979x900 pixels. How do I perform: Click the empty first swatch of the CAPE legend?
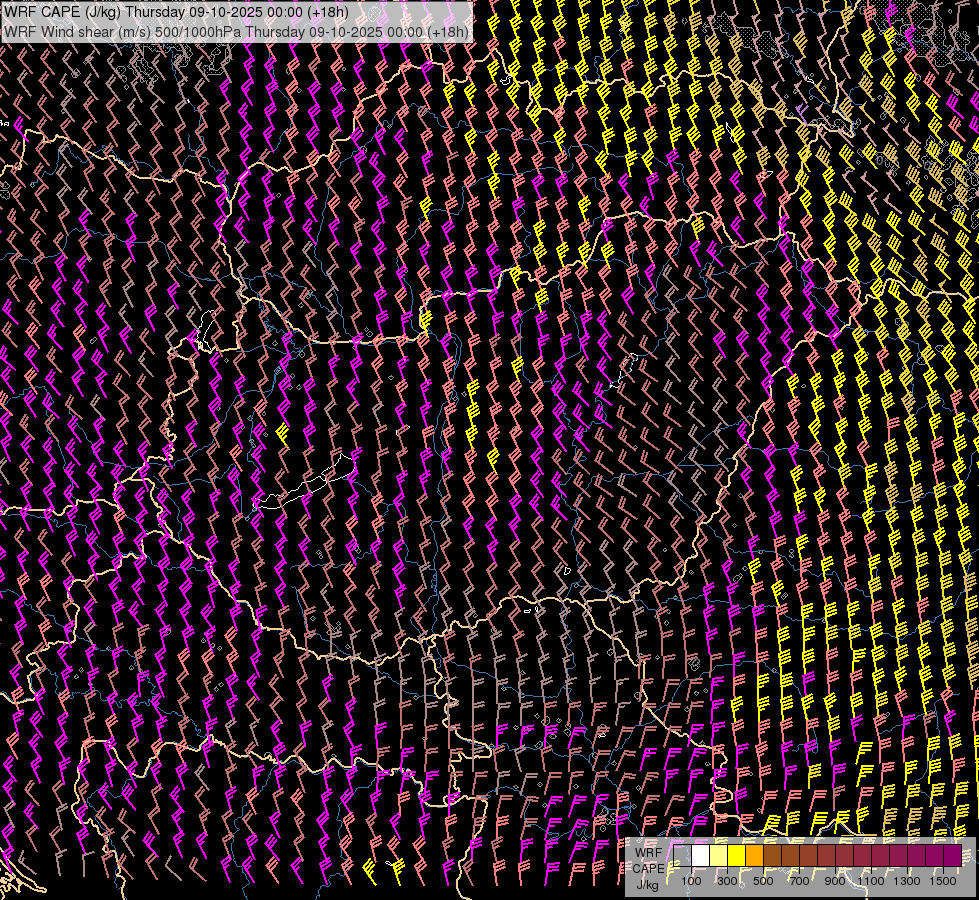pos(683,856)
